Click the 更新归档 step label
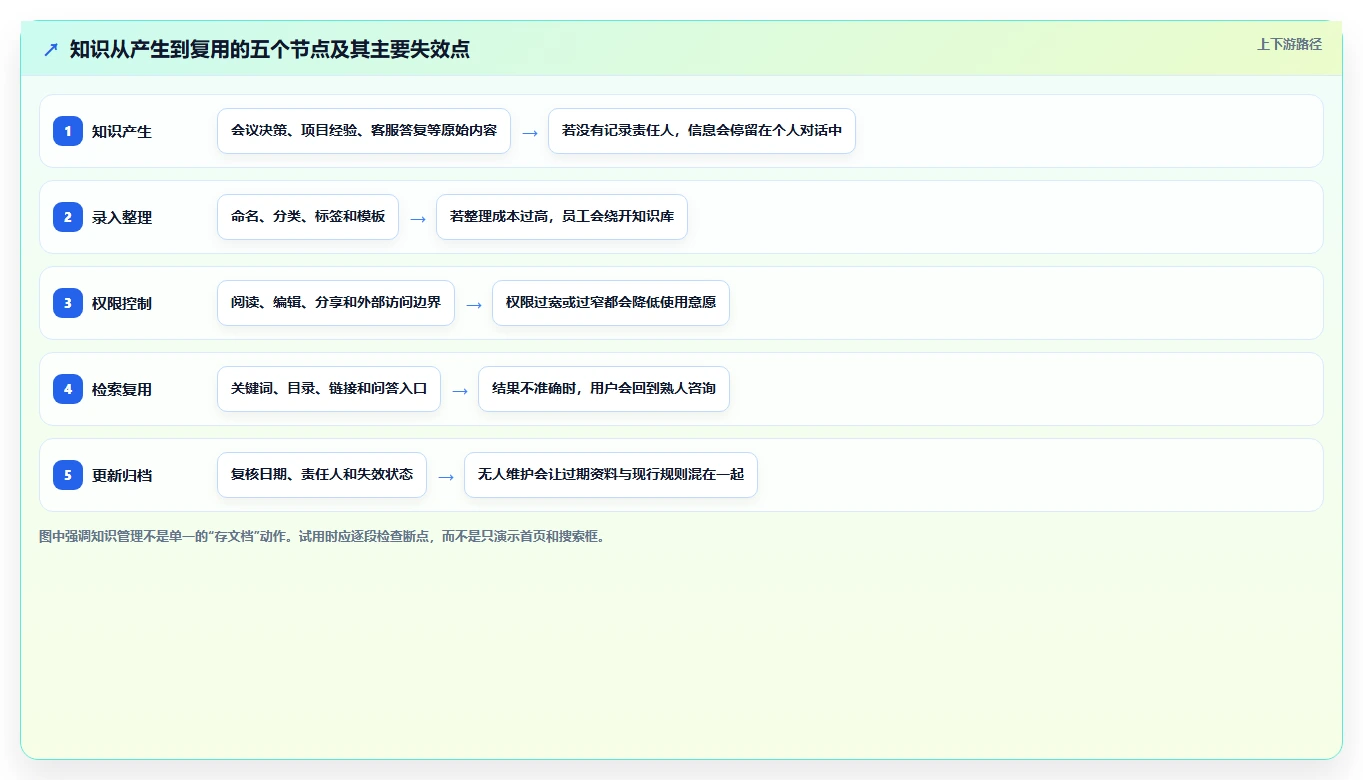This screenshot has height=780, width=1363. [122, 475]
